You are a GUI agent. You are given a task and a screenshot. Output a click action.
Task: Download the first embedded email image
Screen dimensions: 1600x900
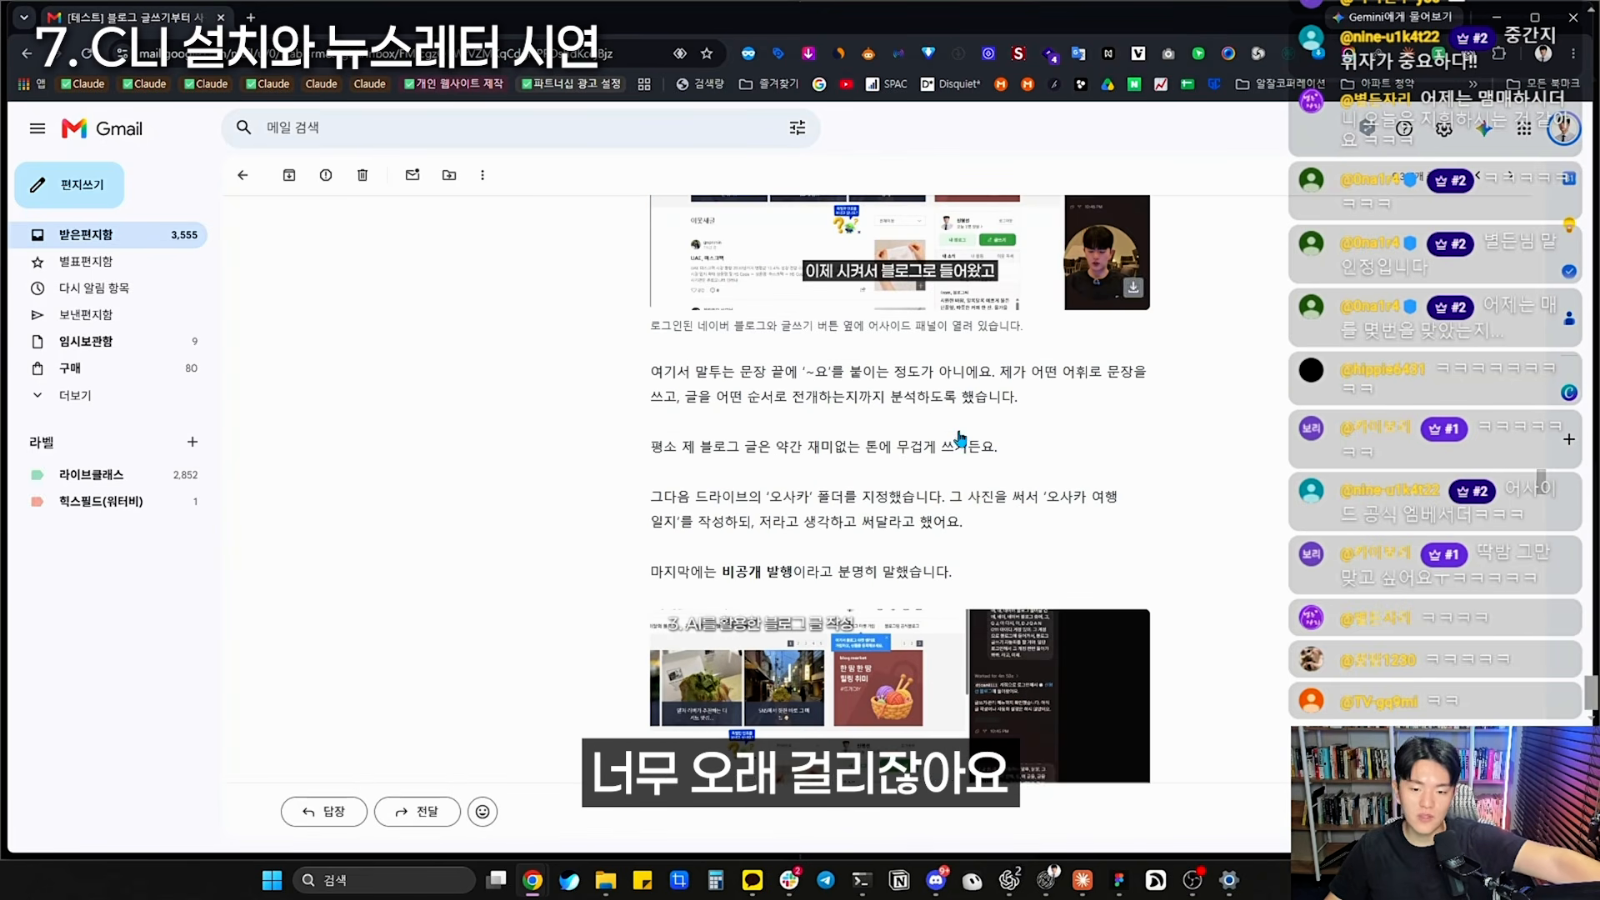pyautogui.click(x=1133, y=287)
